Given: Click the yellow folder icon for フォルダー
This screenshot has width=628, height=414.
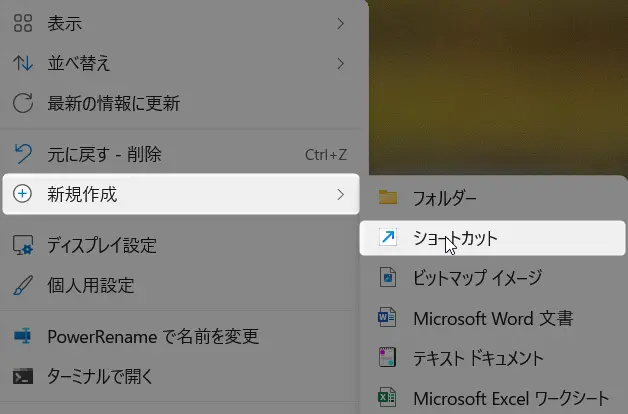Looking at the screenshot, I should click(387, 198).
